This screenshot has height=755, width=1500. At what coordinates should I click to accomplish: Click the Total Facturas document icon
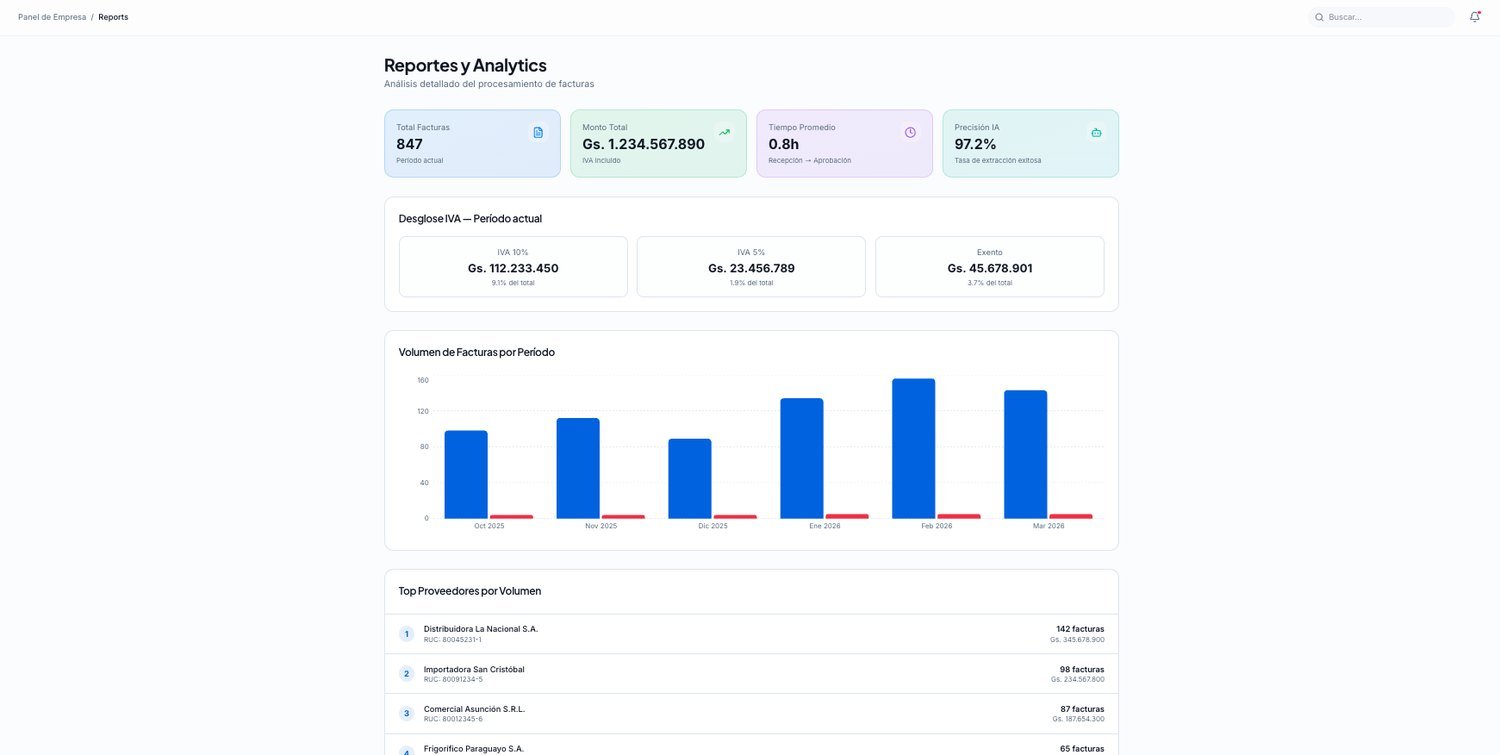pyautogui.click(x=538, y=132)
